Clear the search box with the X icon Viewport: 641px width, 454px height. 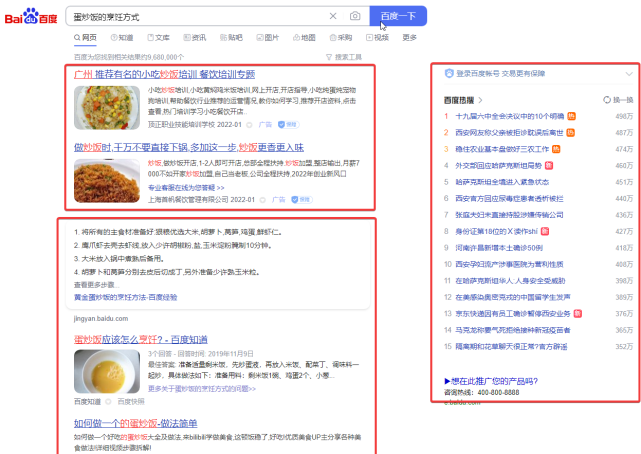click(333, 16)
